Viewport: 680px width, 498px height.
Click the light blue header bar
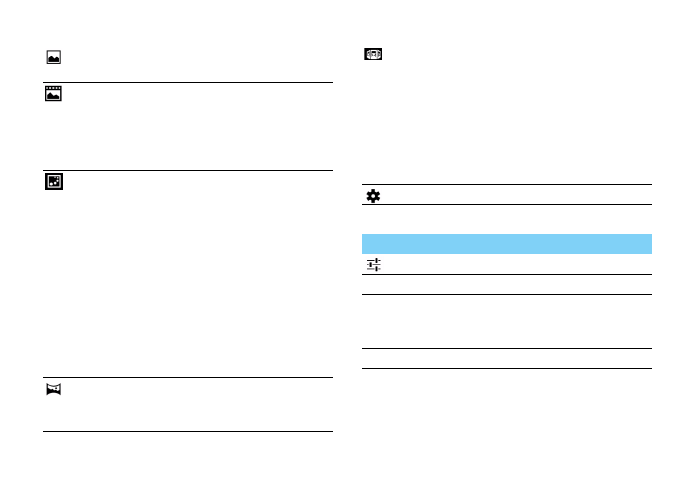[x=506, y=244]
